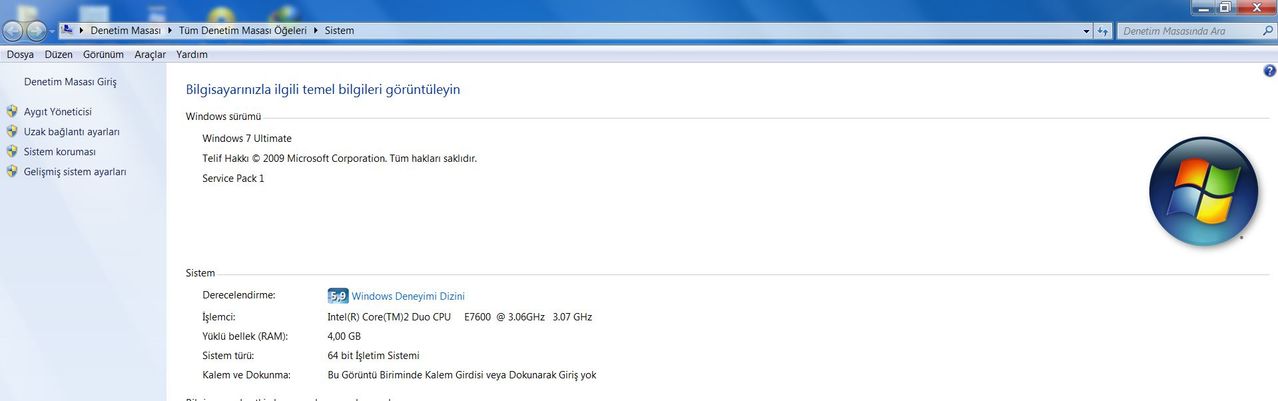The image size is (1278, 401).
Task: Click the Sistem türü label
Action: pyautogui.click(x=228, y=355)
